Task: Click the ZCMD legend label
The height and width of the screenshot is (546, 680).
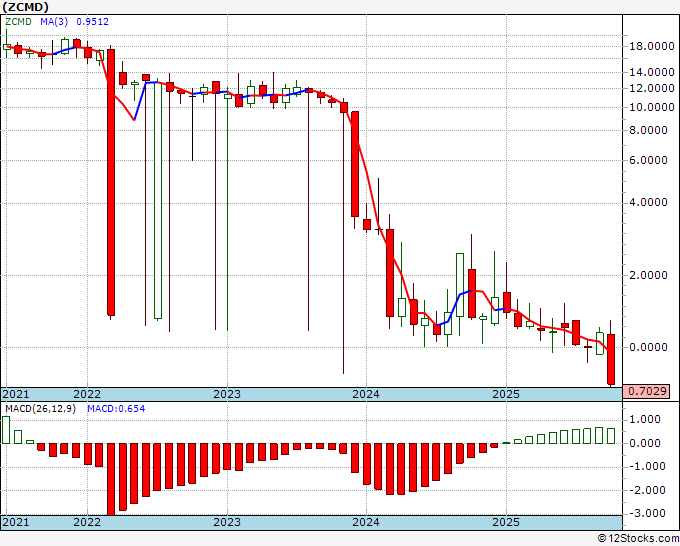Action: (18, 22)
